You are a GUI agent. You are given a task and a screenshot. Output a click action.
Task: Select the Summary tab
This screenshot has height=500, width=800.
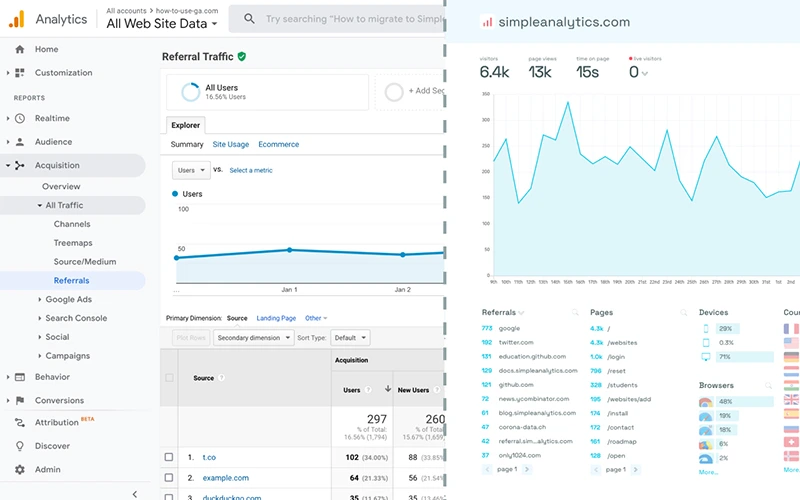[x=187, y=144]
